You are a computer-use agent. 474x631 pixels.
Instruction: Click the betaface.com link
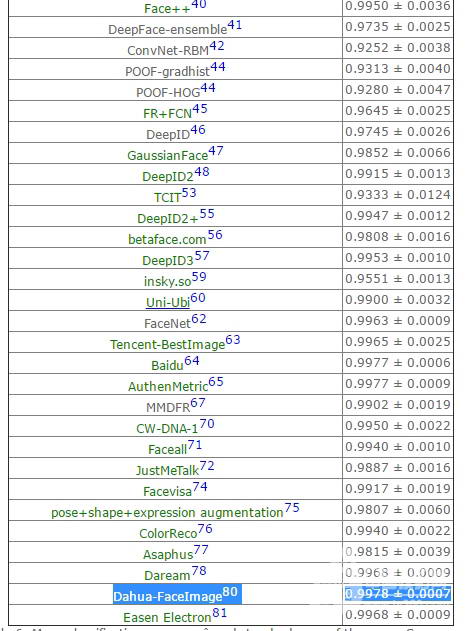pyautogui.click(x=167, y=239)
